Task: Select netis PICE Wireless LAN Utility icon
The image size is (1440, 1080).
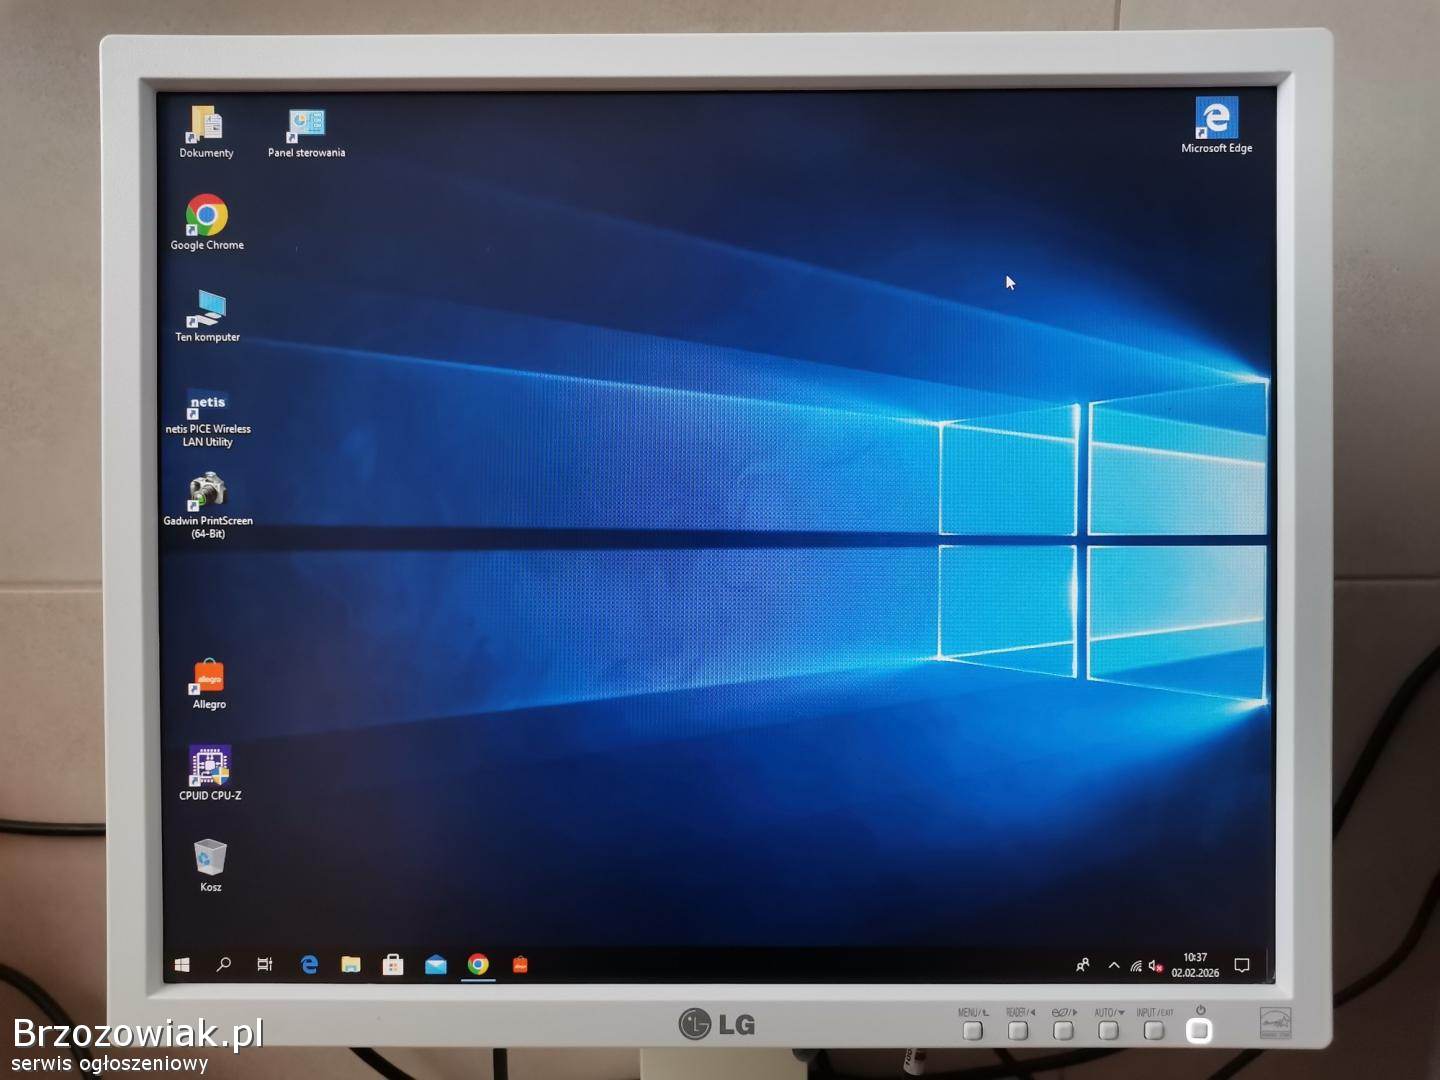Action: point(208,407)
